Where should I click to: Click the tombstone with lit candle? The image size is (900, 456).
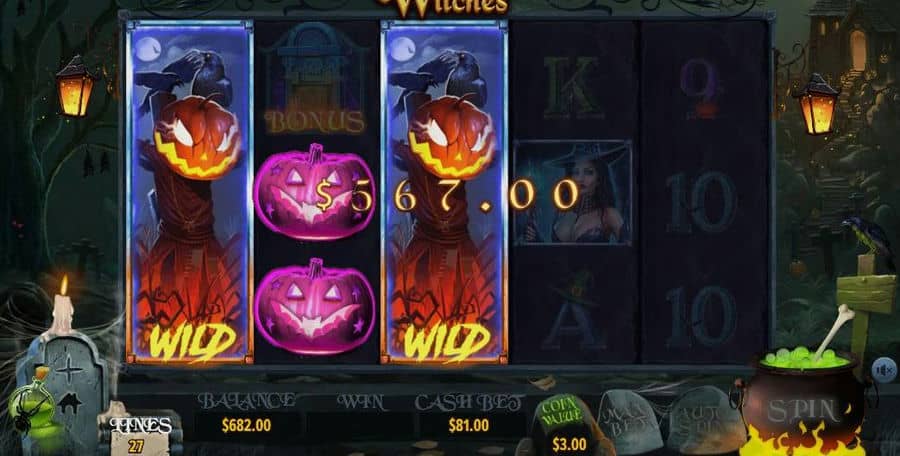click(x=60, y=368)
